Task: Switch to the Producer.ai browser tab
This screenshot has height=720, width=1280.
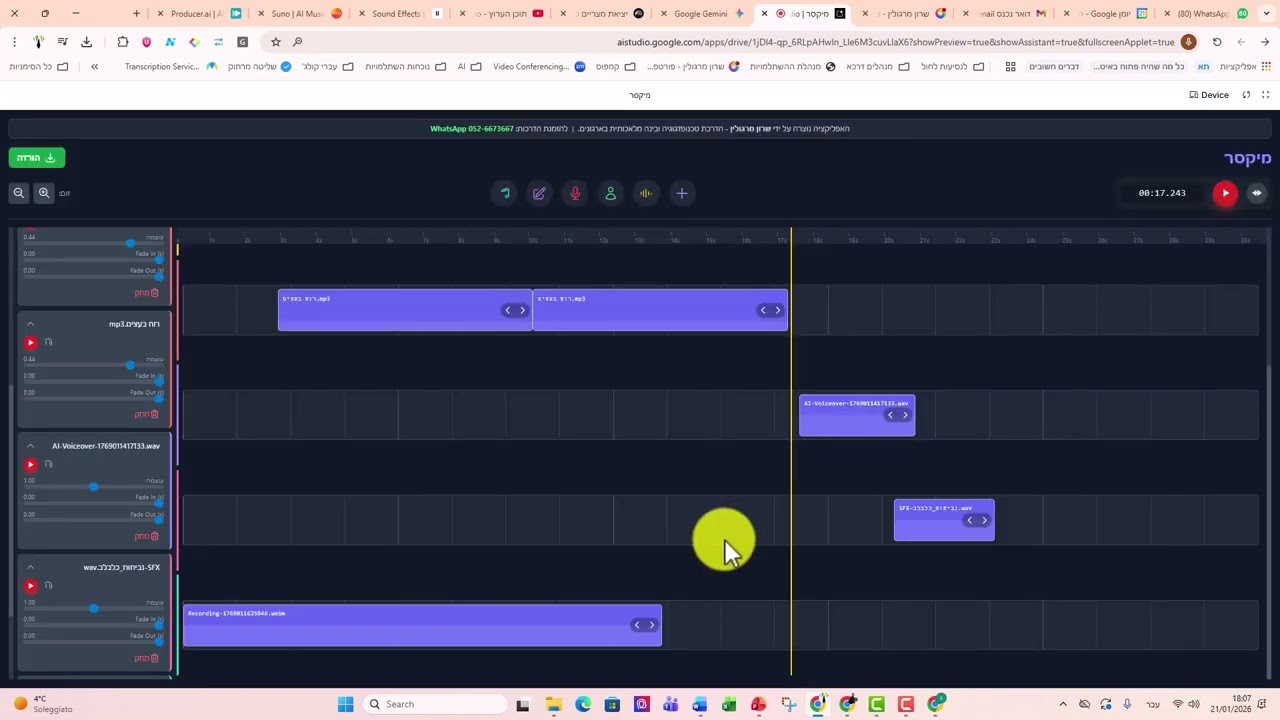Action: [x=197, y=14]
